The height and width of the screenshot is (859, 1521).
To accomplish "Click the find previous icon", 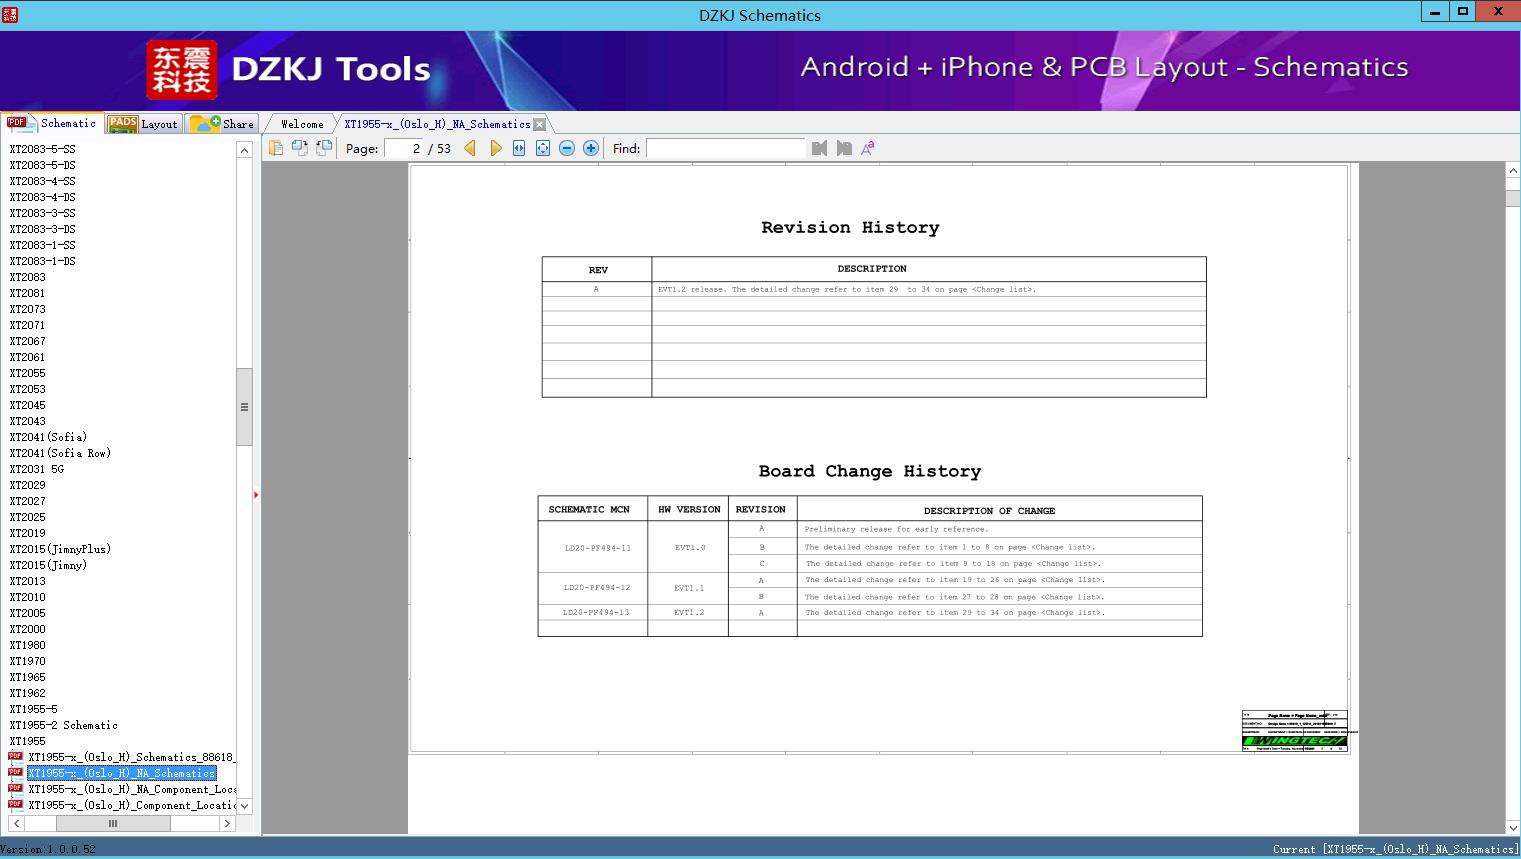I will (x=820, y=148).
